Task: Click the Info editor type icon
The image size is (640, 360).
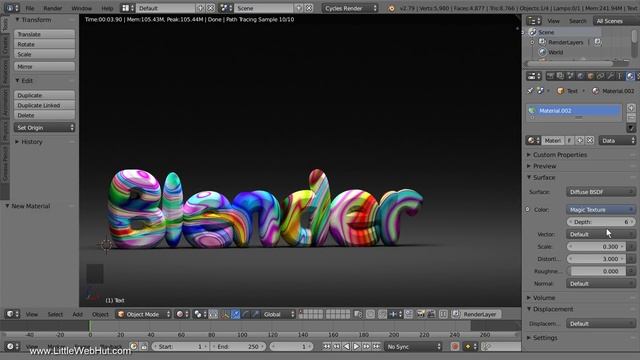Action: [x=12, y=8]
